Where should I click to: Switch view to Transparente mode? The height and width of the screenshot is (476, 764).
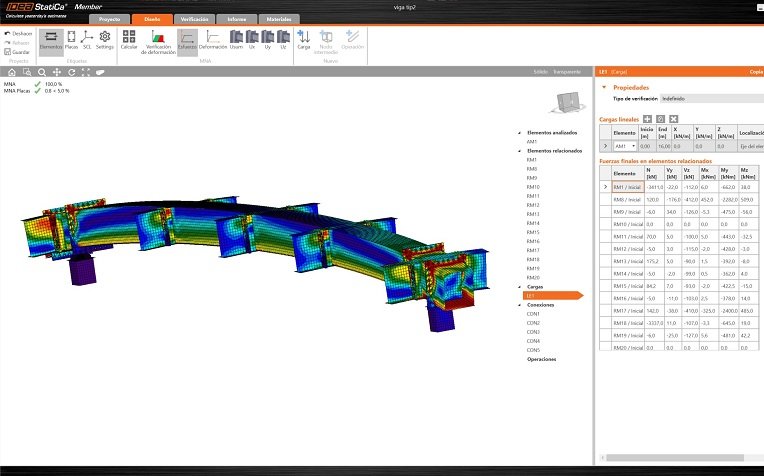[566, 72]
